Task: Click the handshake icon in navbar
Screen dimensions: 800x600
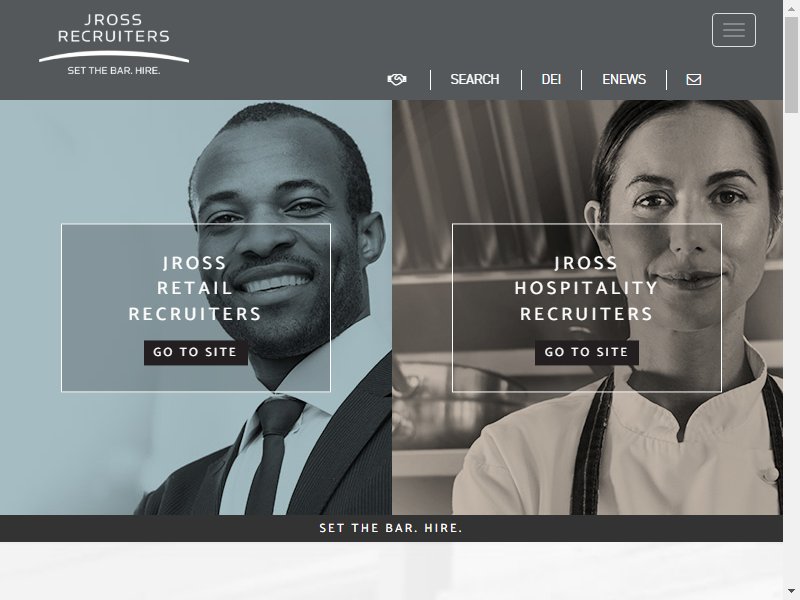Action: click(397, 80)
